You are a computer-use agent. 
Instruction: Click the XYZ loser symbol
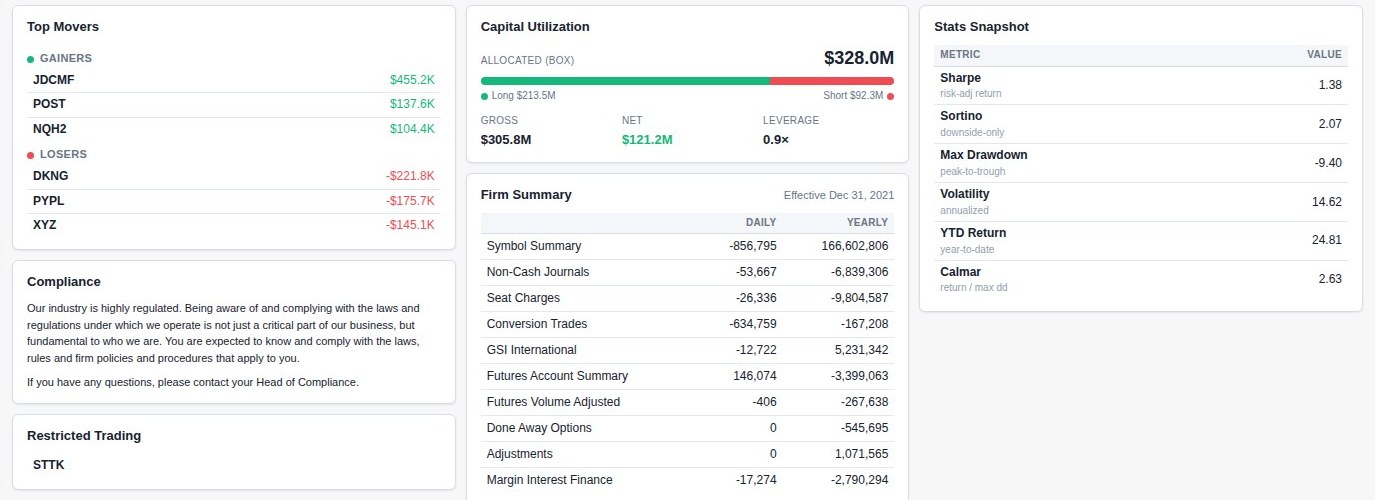point(44,225)
